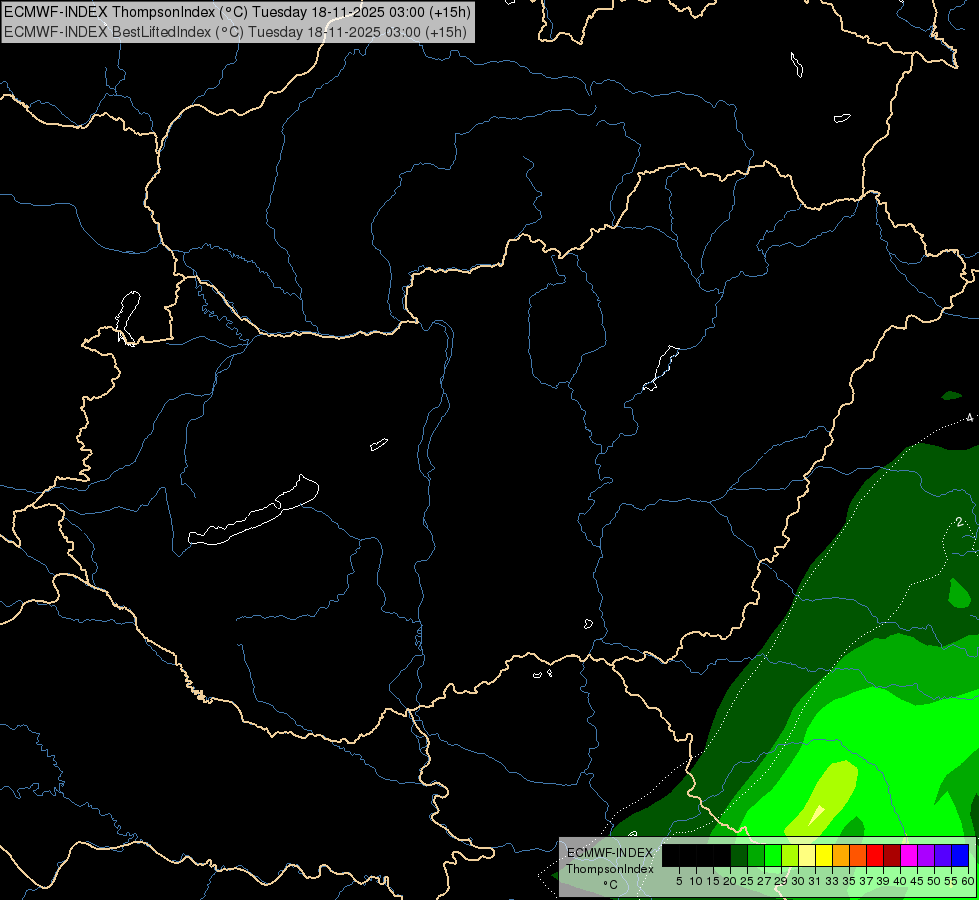Select the yellow-green 29–30 legend swatch

[790, 855]
